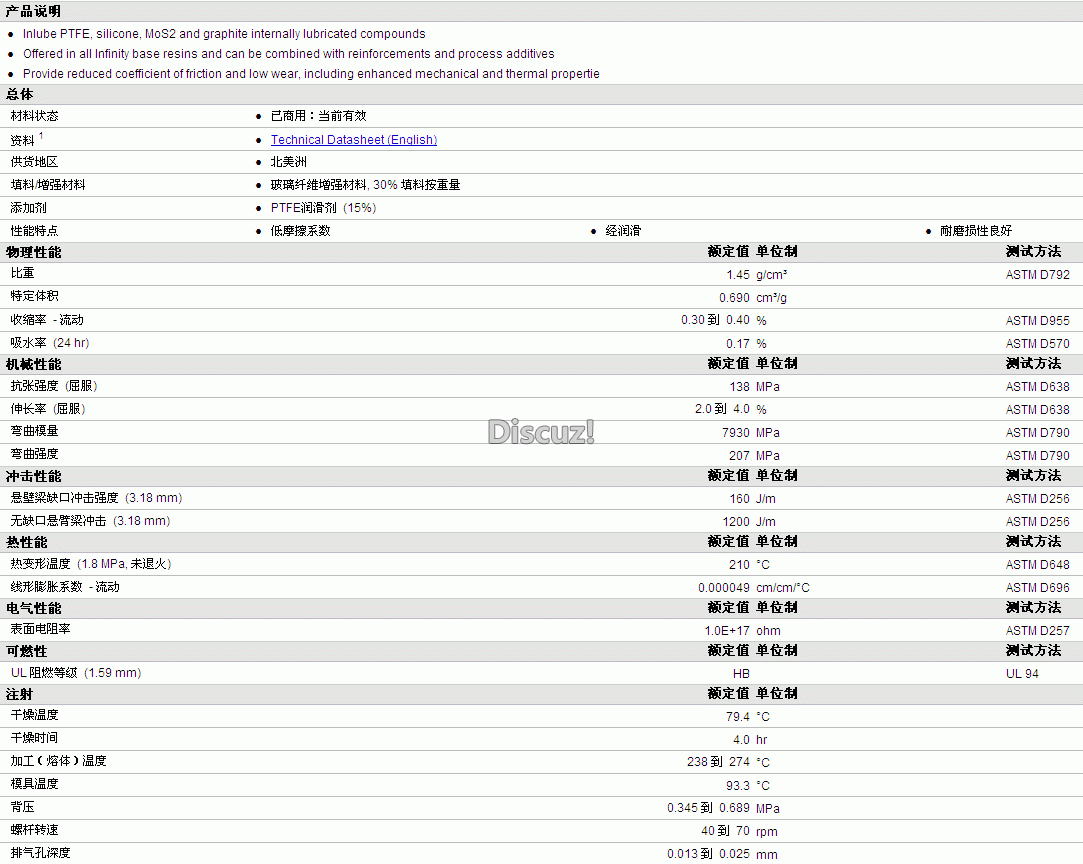The height and width of the screenshot is (864, 1083).
Task: Select the 弯曲模量 value 7930
Action: point(736,432)
